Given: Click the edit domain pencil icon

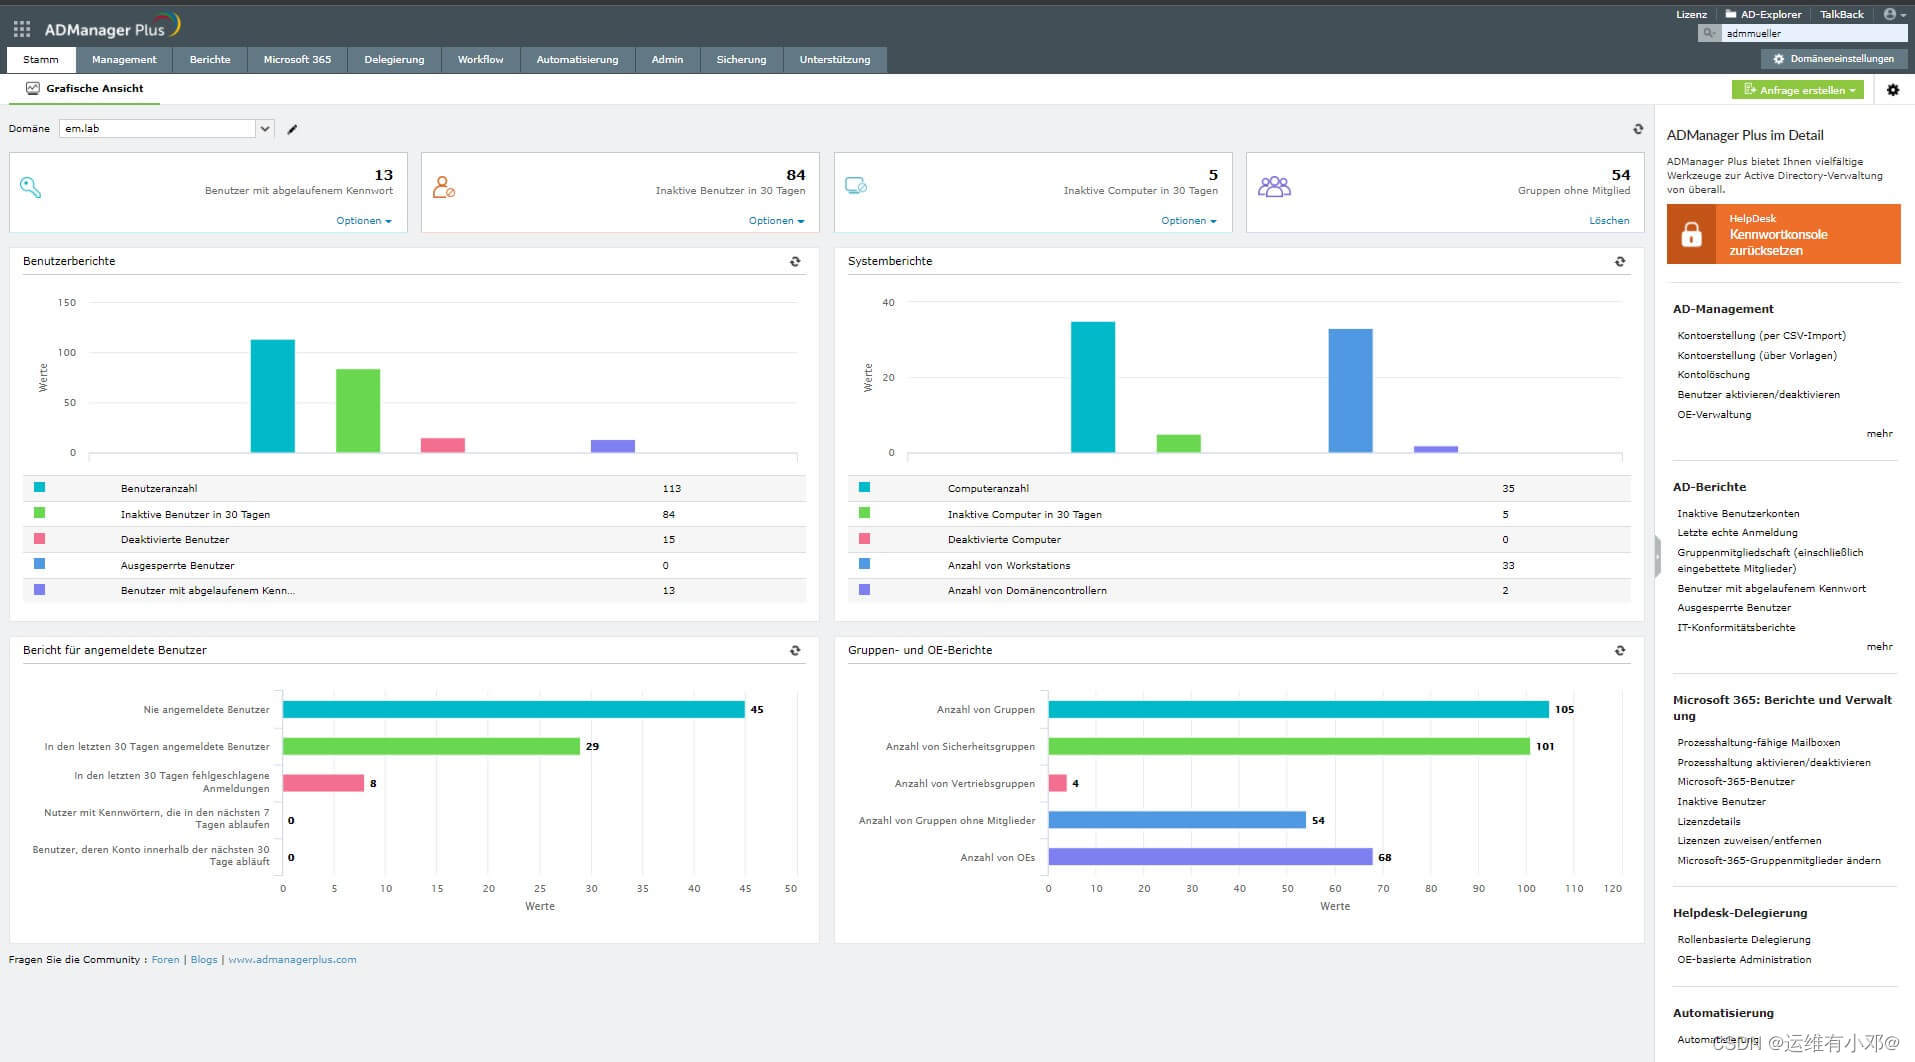Looking at the screenshot, I should pyautogui.click(x=292, y=129).
